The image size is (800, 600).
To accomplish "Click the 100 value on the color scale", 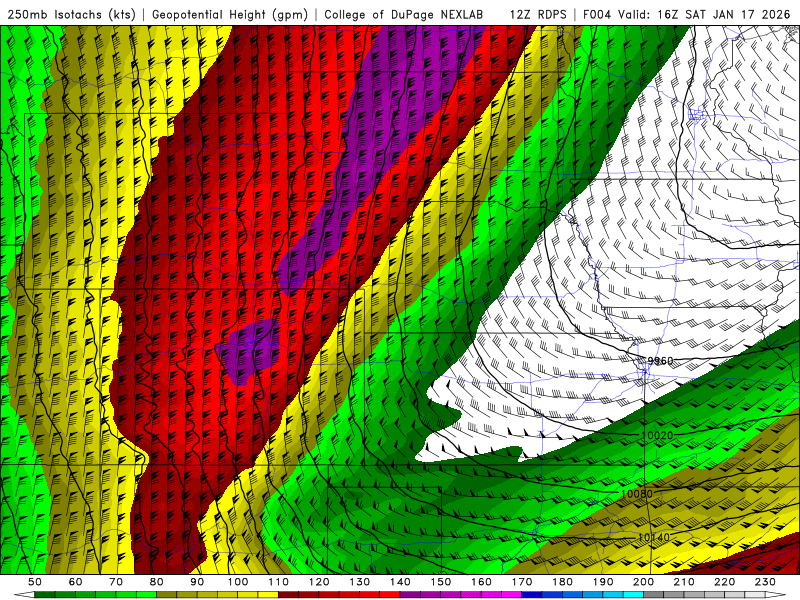I will click(x=238, y=582).
